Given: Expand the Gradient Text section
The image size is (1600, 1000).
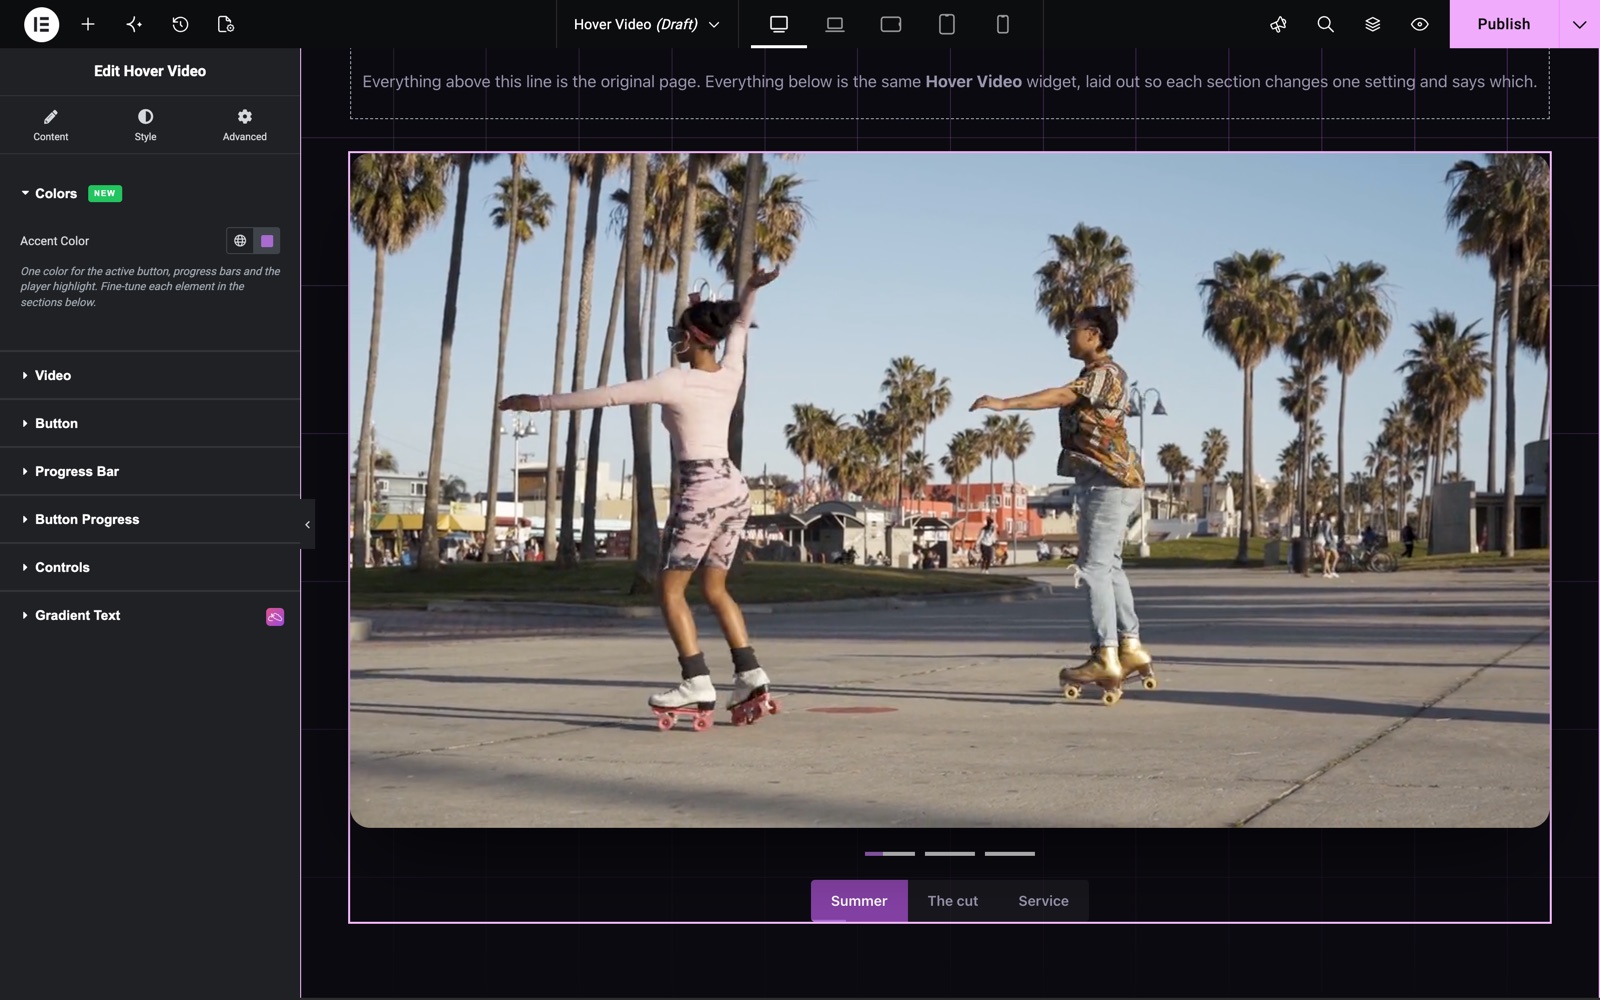Looking at the screenshot, I should [150, 615].
